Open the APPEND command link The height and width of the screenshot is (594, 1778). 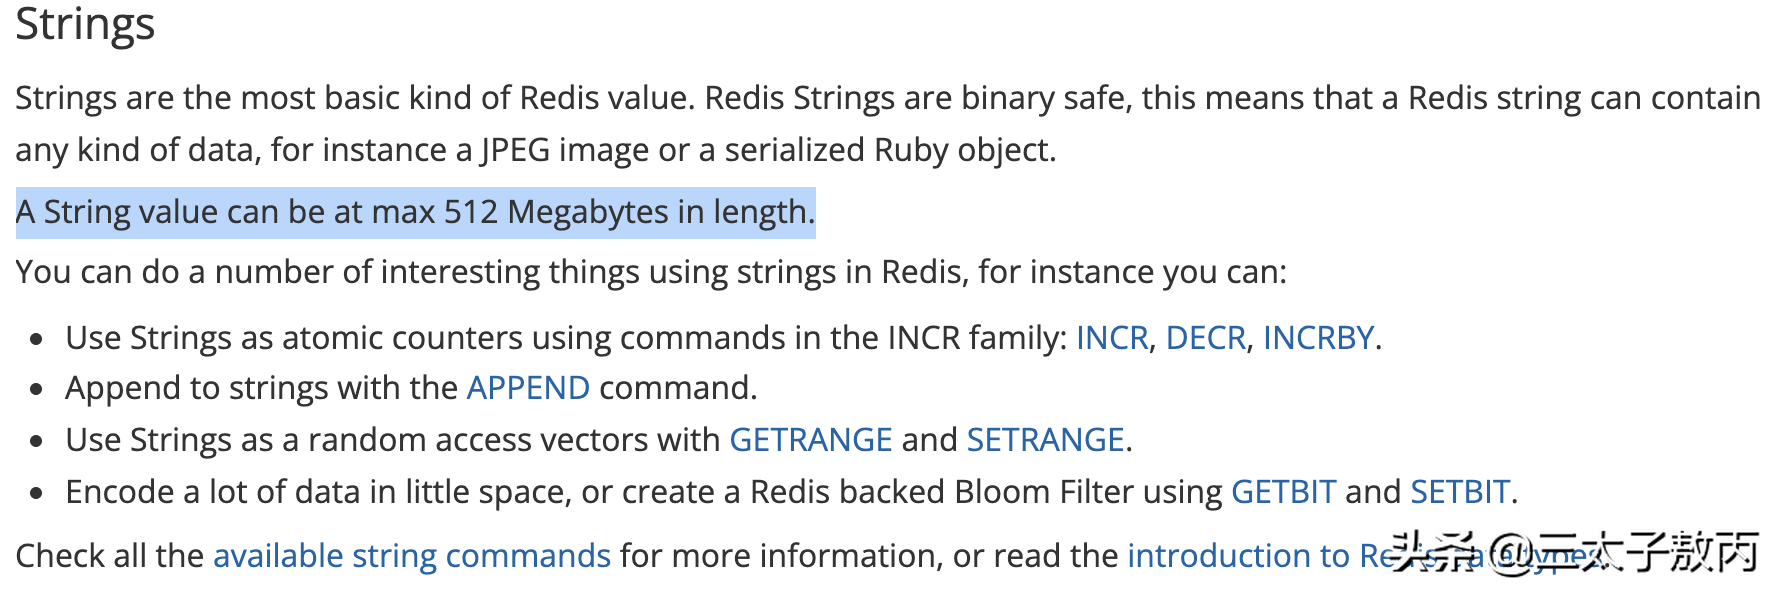point(528,388)
